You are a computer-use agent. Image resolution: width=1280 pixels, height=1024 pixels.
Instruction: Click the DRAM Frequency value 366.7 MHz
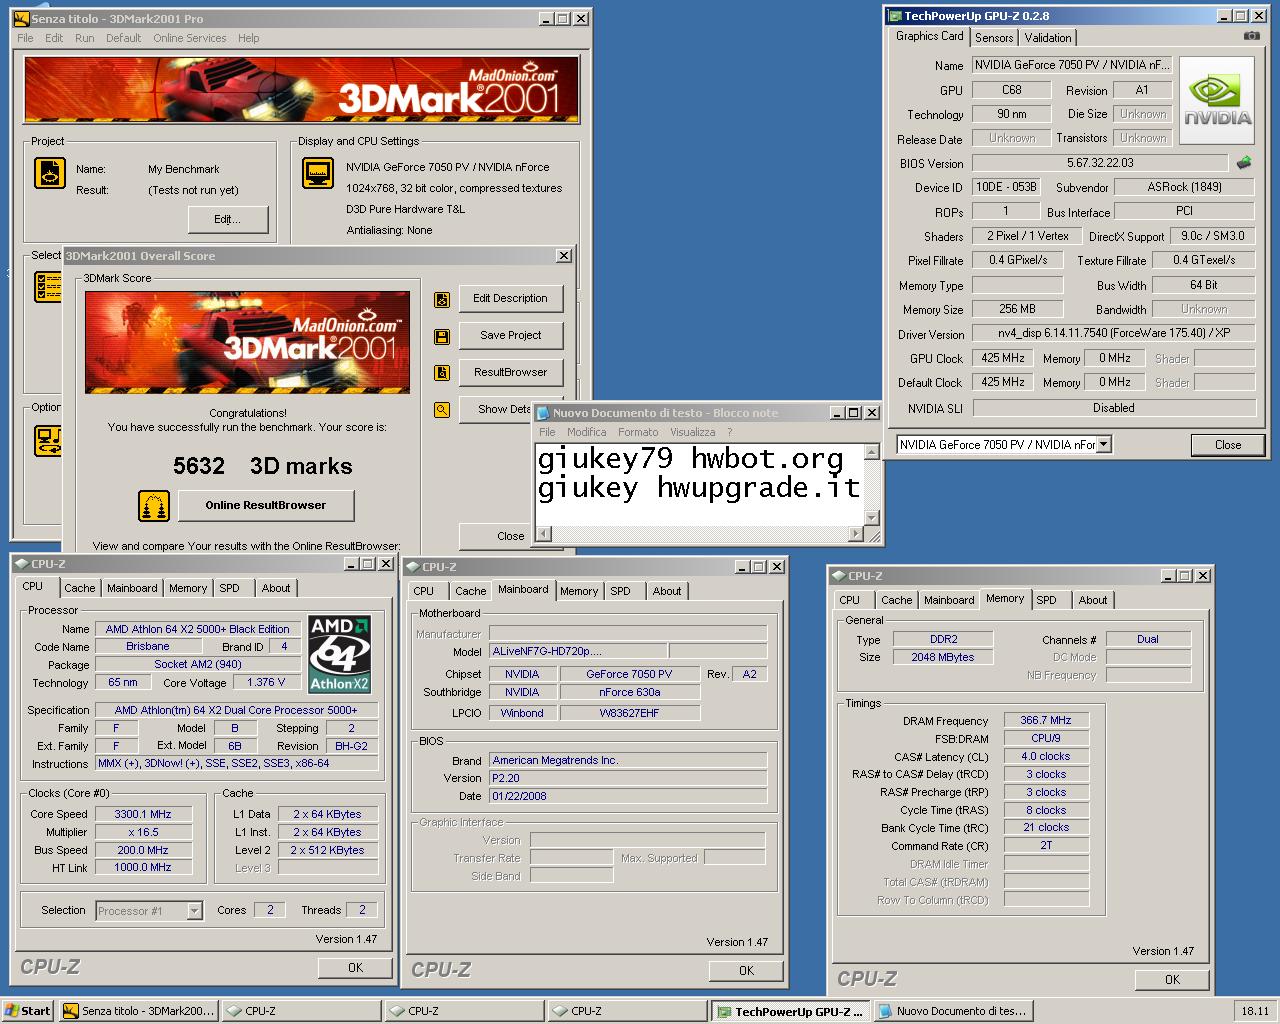click(x=1046, y=721)
